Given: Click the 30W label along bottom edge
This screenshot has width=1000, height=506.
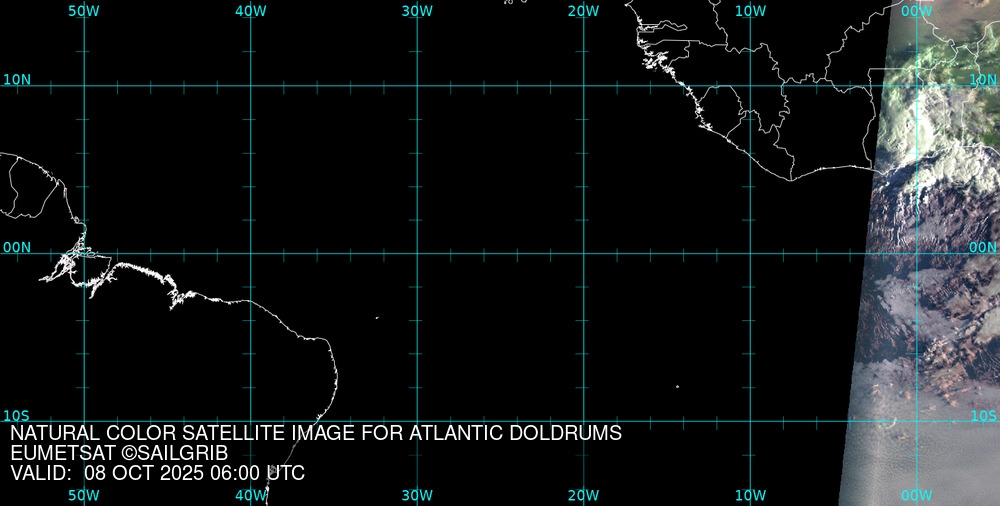Looking at the screenshot, I should 417,495.
